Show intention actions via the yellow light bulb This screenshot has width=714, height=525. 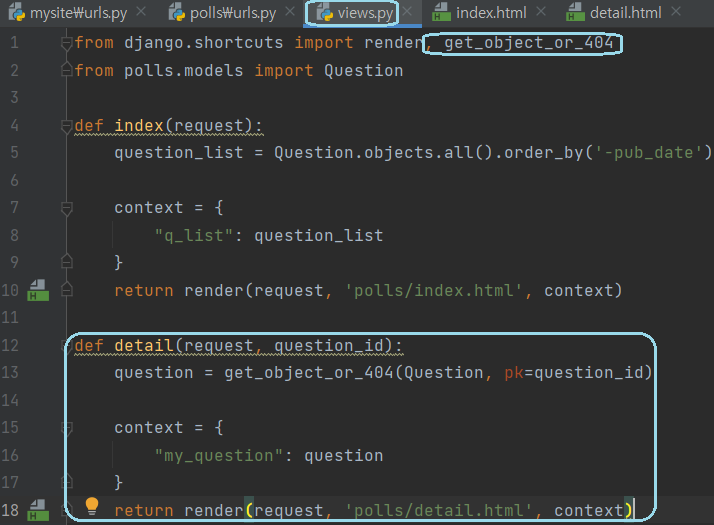[92, 506]
